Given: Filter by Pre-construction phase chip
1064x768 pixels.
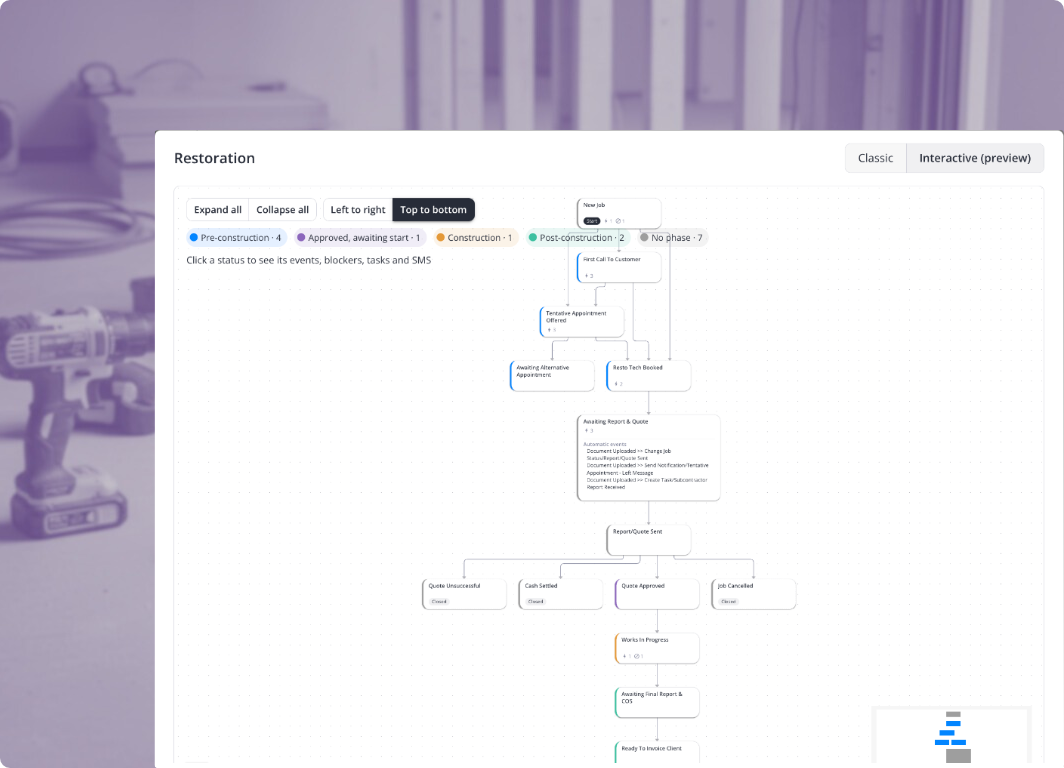Looking at the screenshot, I should (x=236, y=237).
